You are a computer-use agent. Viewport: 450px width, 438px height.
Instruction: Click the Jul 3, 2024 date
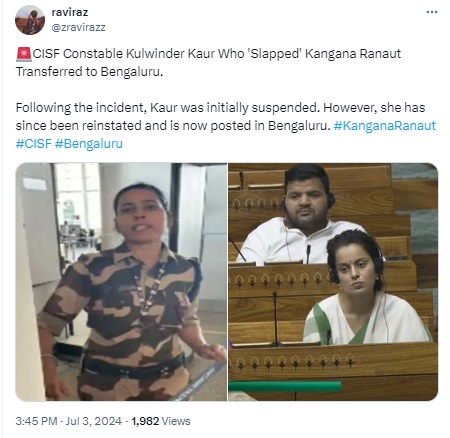pos(94,421)
